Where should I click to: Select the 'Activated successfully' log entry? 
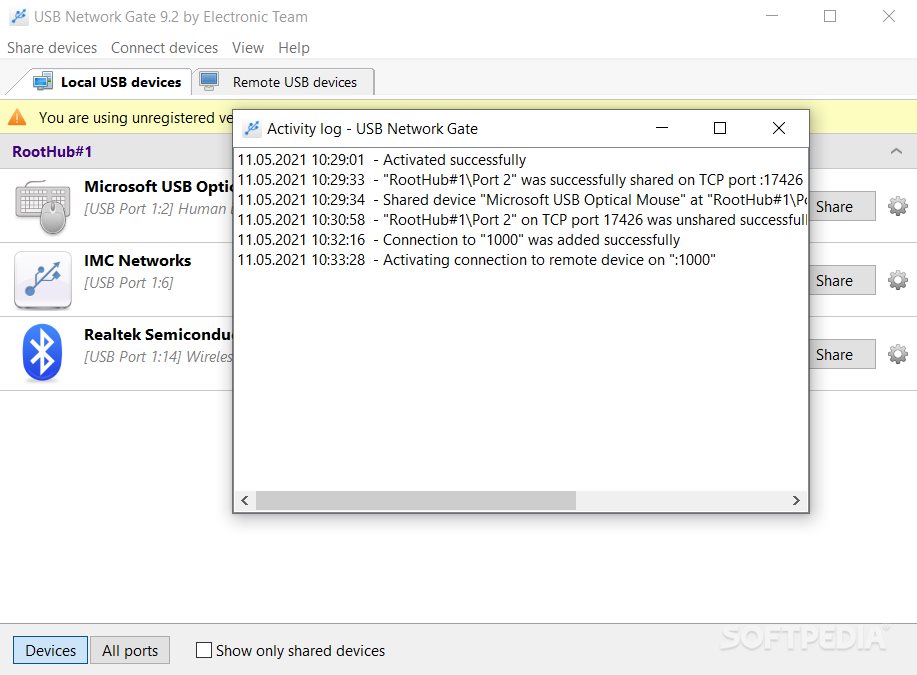click(382, 160)
